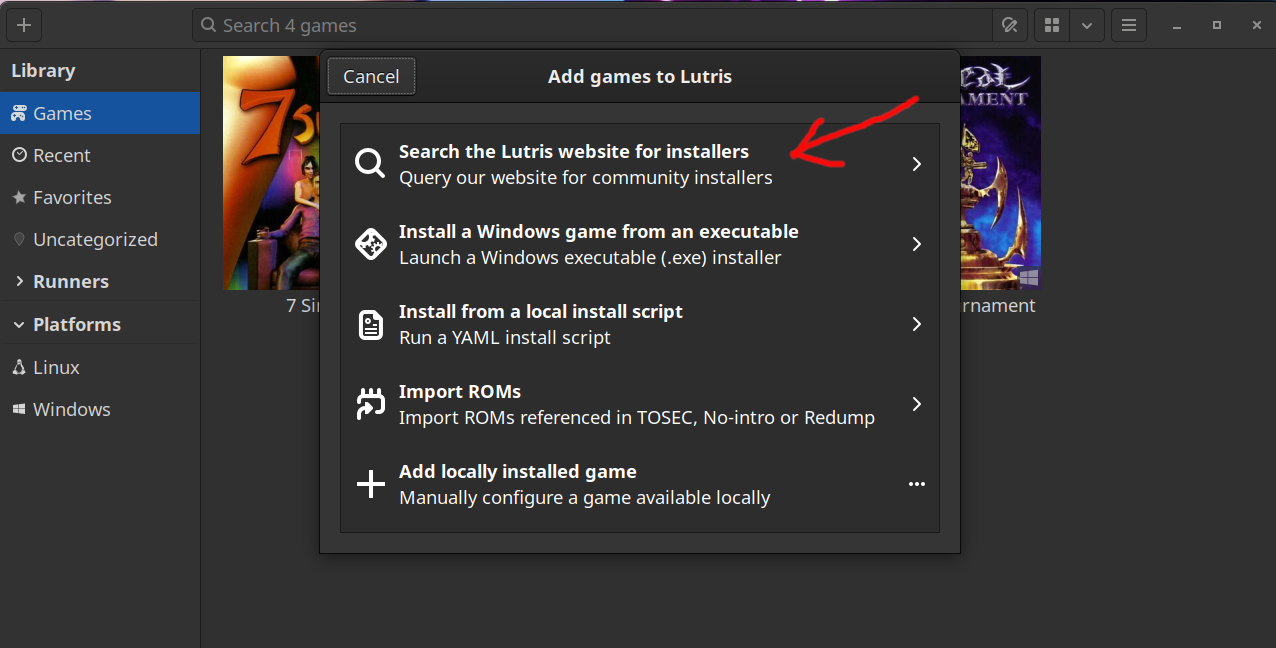This screenshot has width=1276, height=648.
Task: Click Manually configure a game available locally text
Action: tap(585, 497)
